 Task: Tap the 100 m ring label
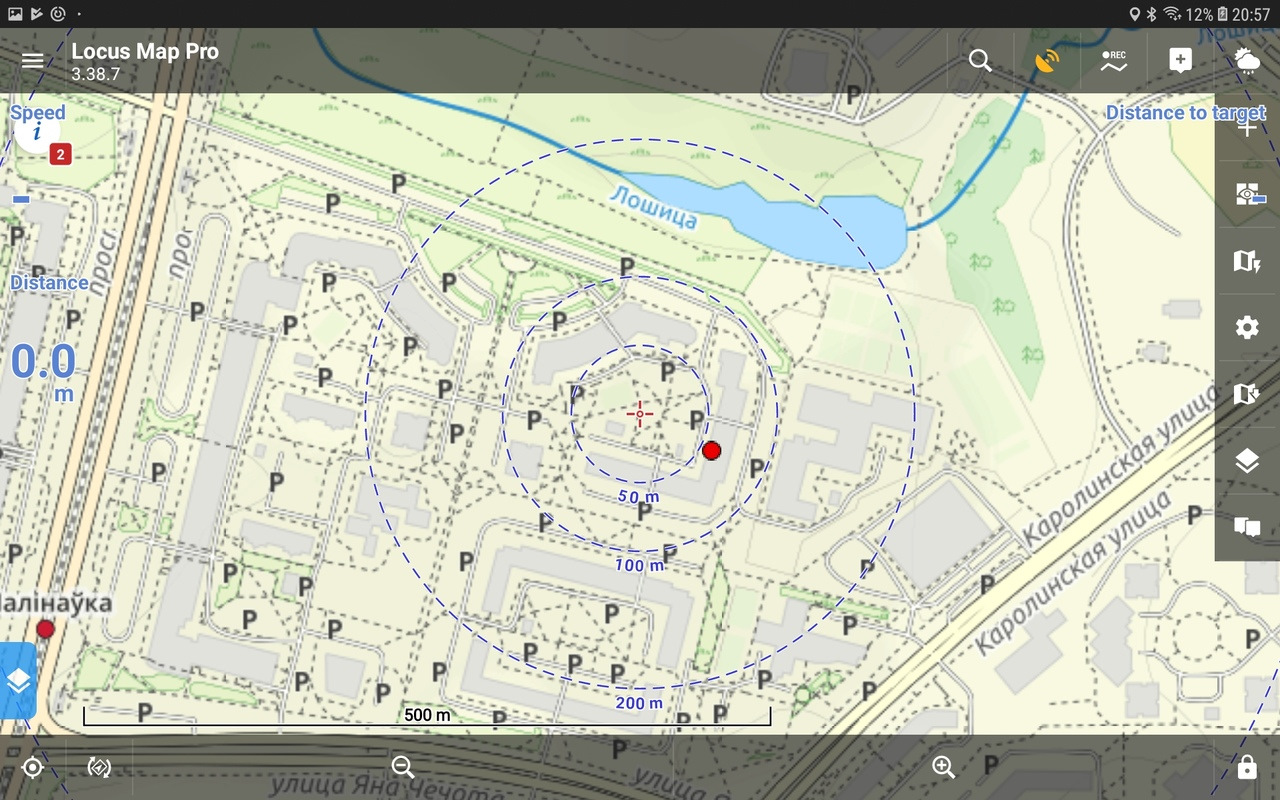(x=639, y=565)
